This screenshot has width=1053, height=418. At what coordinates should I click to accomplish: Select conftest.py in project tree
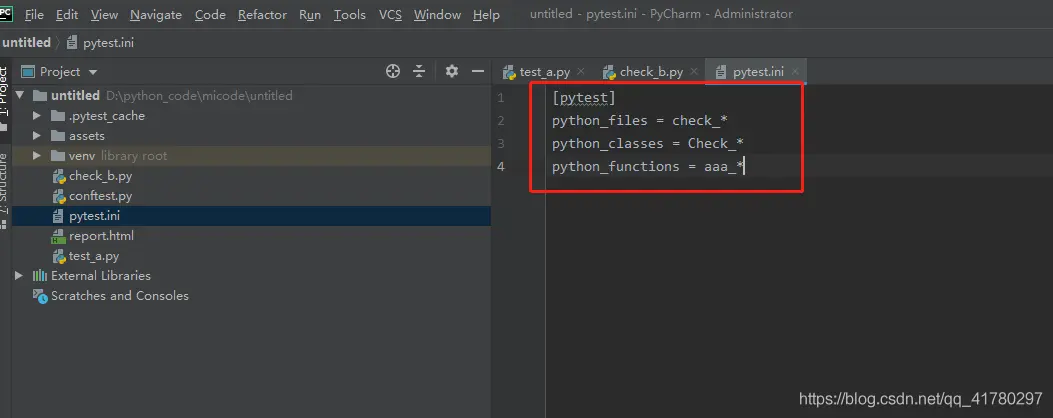pyautogui.click(x=251, y=196)
